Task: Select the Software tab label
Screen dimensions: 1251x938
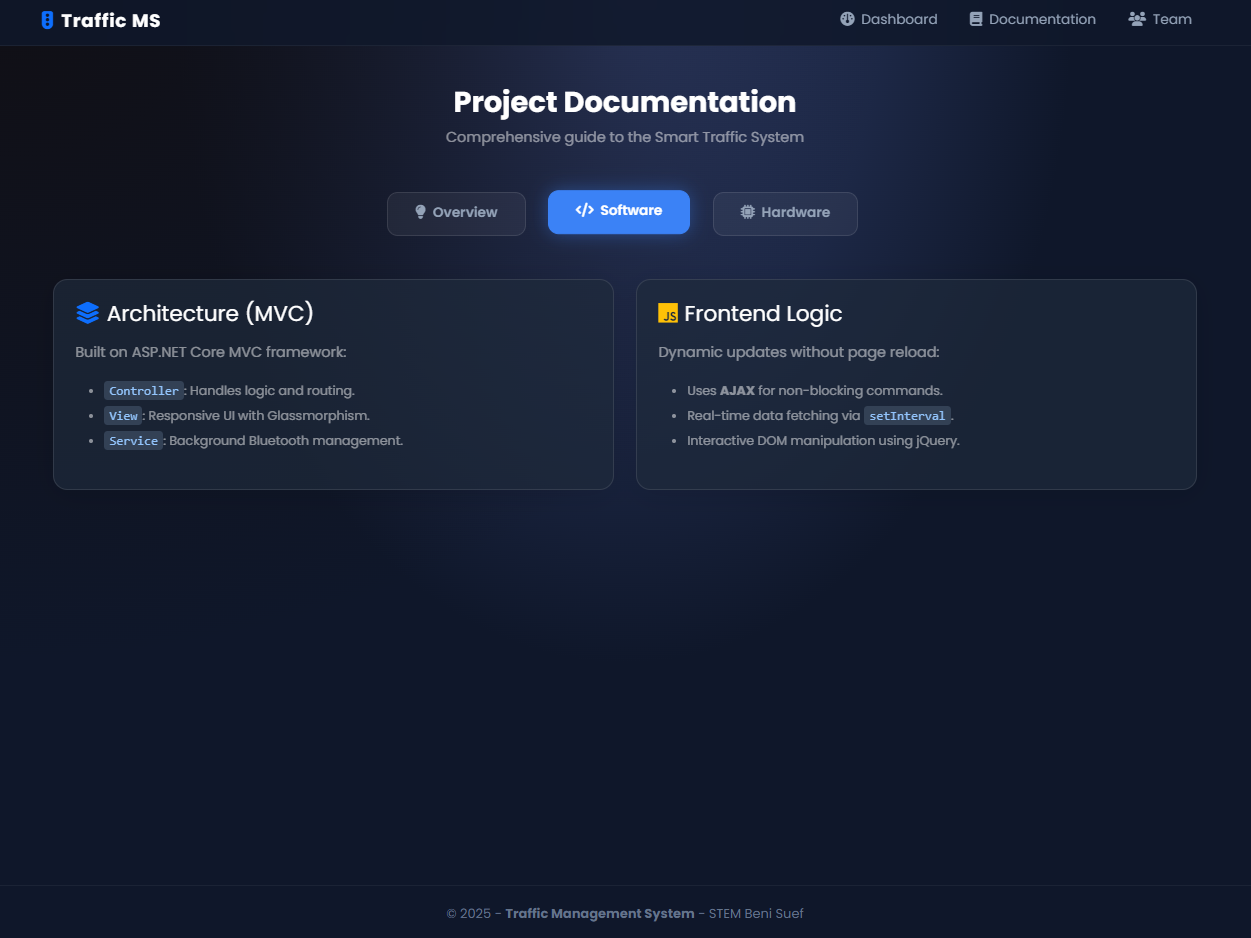Action: tap(630, 211)
